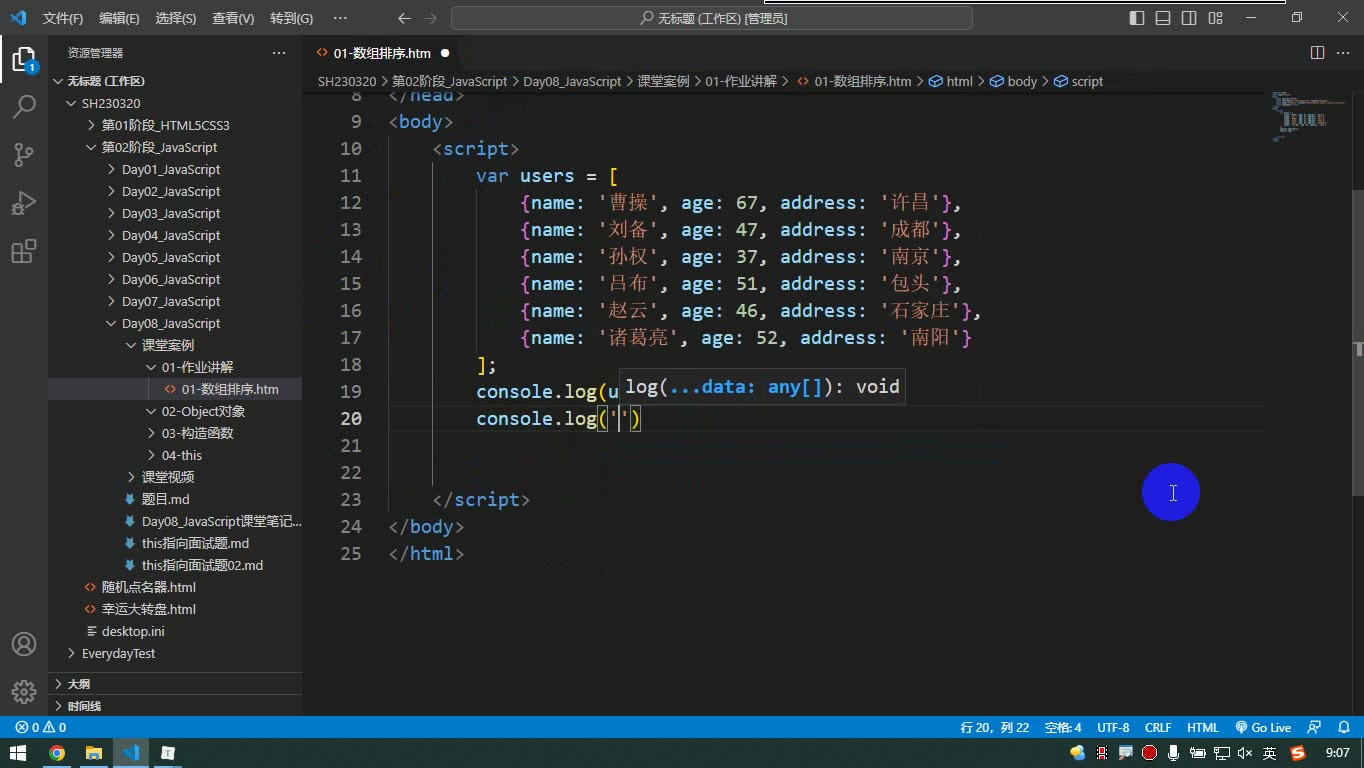Toggle the primary side bar layout
Viewport: 1364px width, 768px height.
point(1137,18)
